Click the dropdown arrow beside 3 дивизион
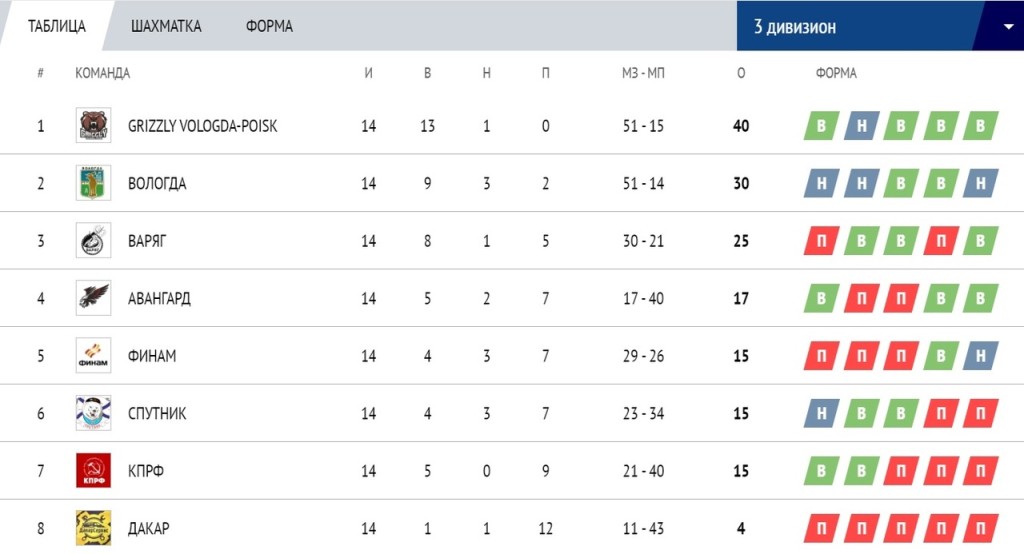 coord(1008,27)
